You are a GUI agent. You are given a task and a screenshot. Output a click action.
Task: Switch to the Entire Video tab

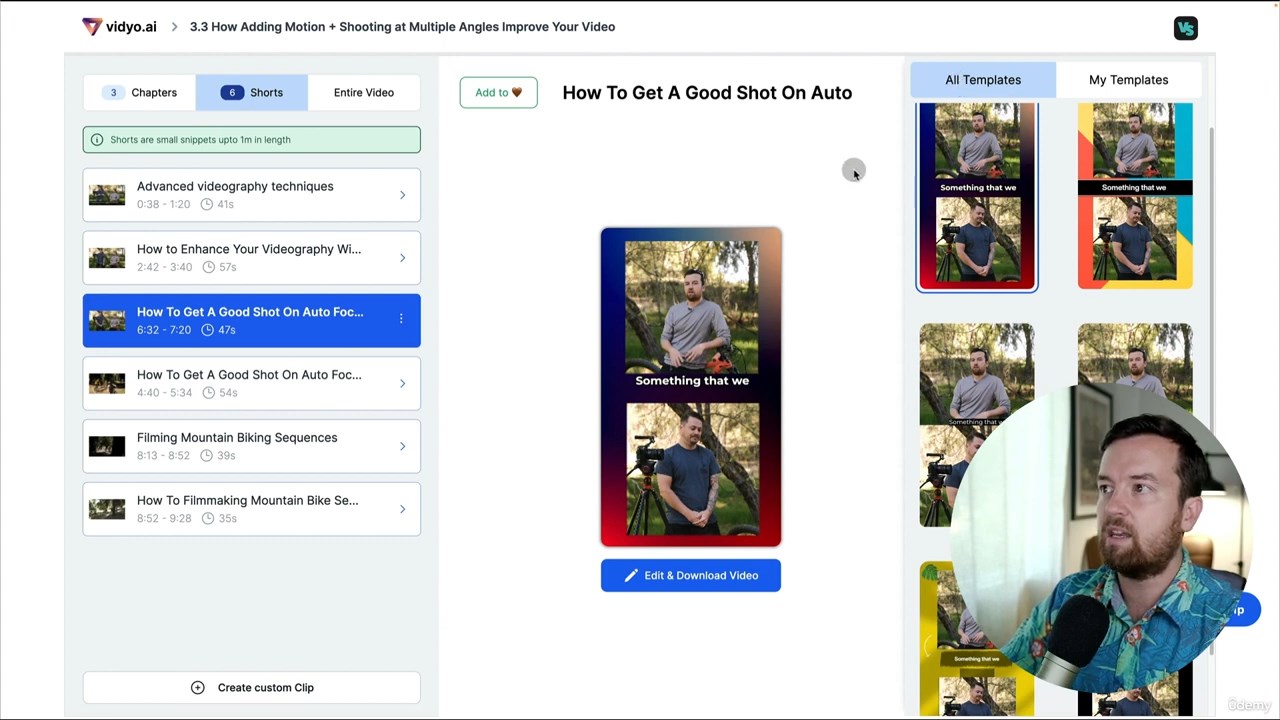363,93
